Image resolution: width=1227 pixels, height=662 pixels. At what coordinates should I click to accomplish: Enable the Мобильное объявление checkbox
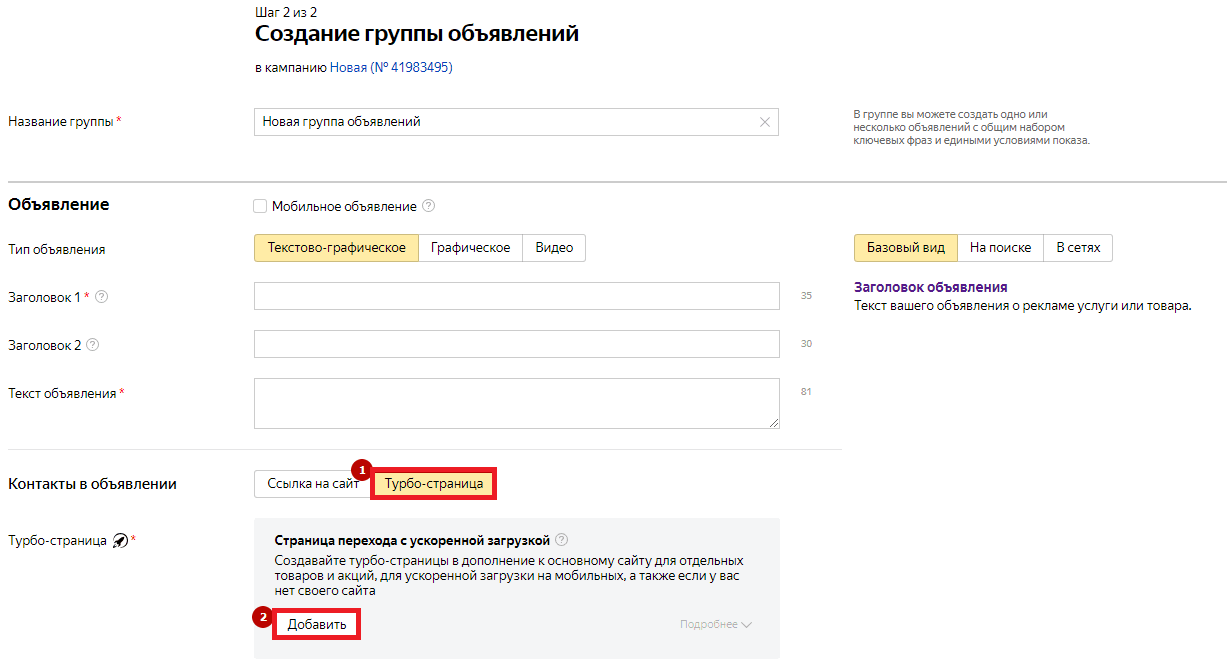point(260,206)
